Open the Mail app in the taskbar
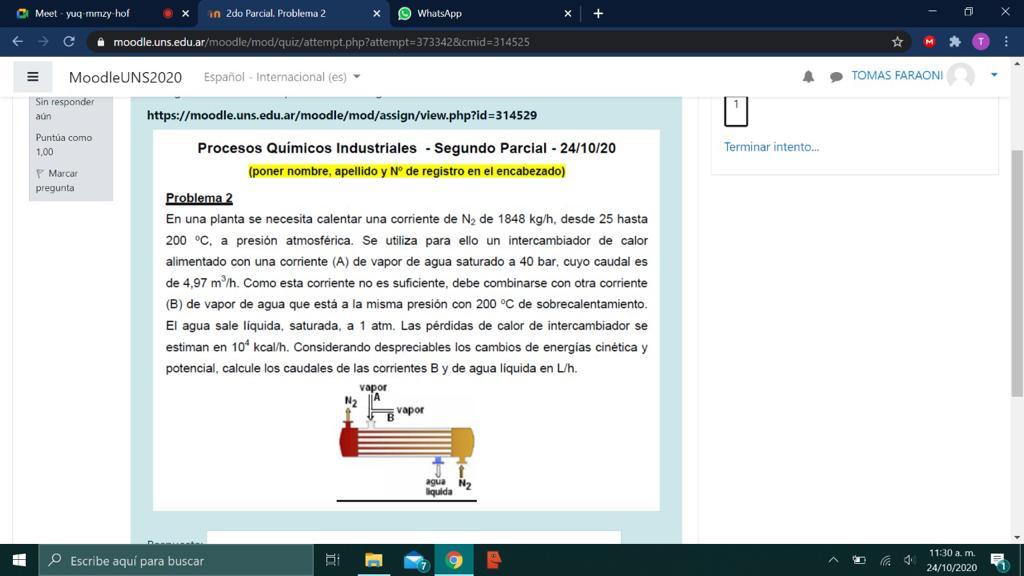Viewport: 1024px width, 576px height. pos(414,560)
